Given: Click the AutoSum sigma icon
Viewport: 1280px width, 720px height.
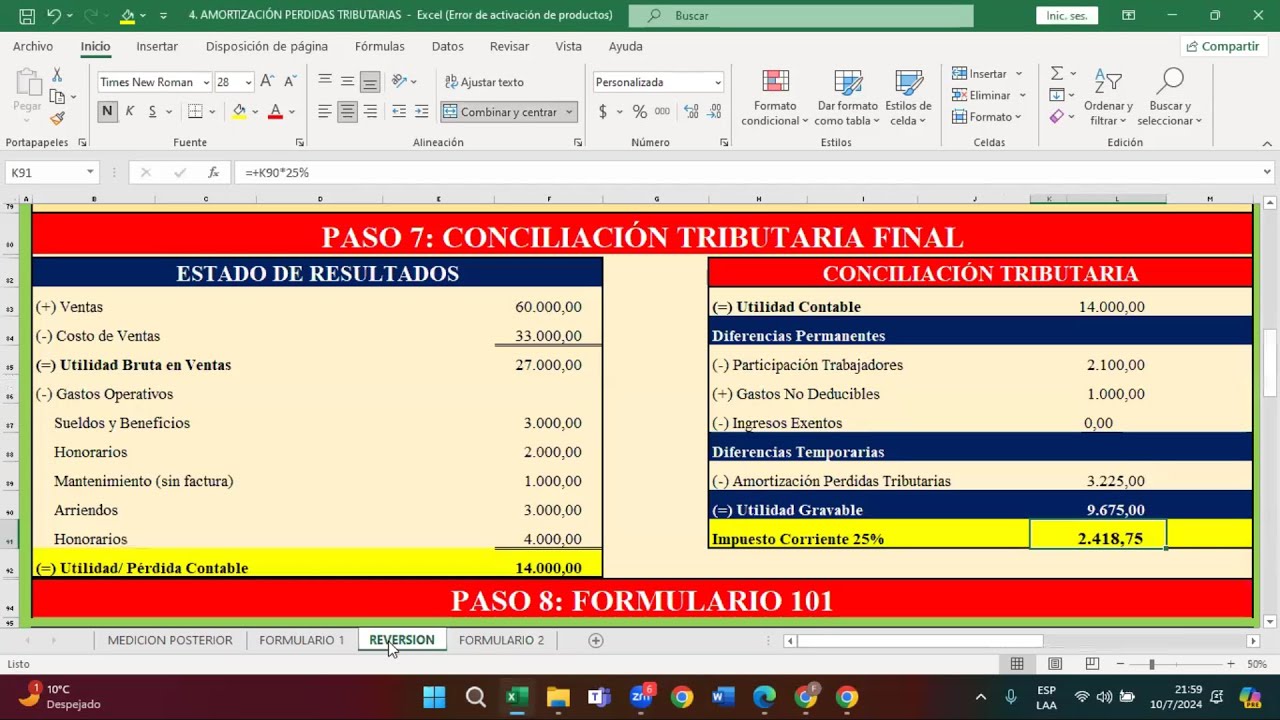Looking at the screenshot, I should point(1057,74).
